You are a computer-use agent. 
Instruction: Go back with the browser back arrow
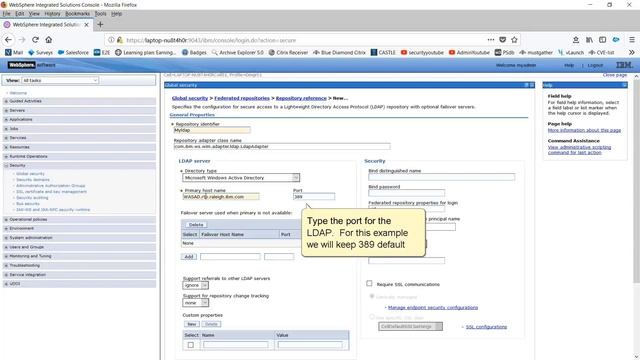(9, 40)
